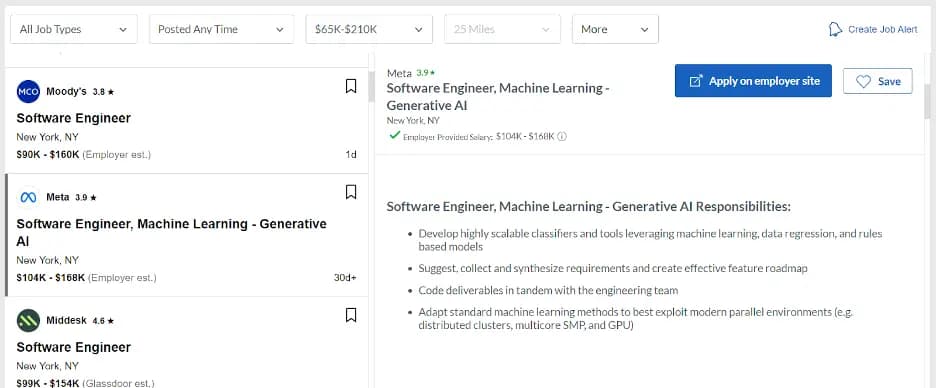Save the Meta job with Save button
The image size is (936, 388).
point(878,81)
